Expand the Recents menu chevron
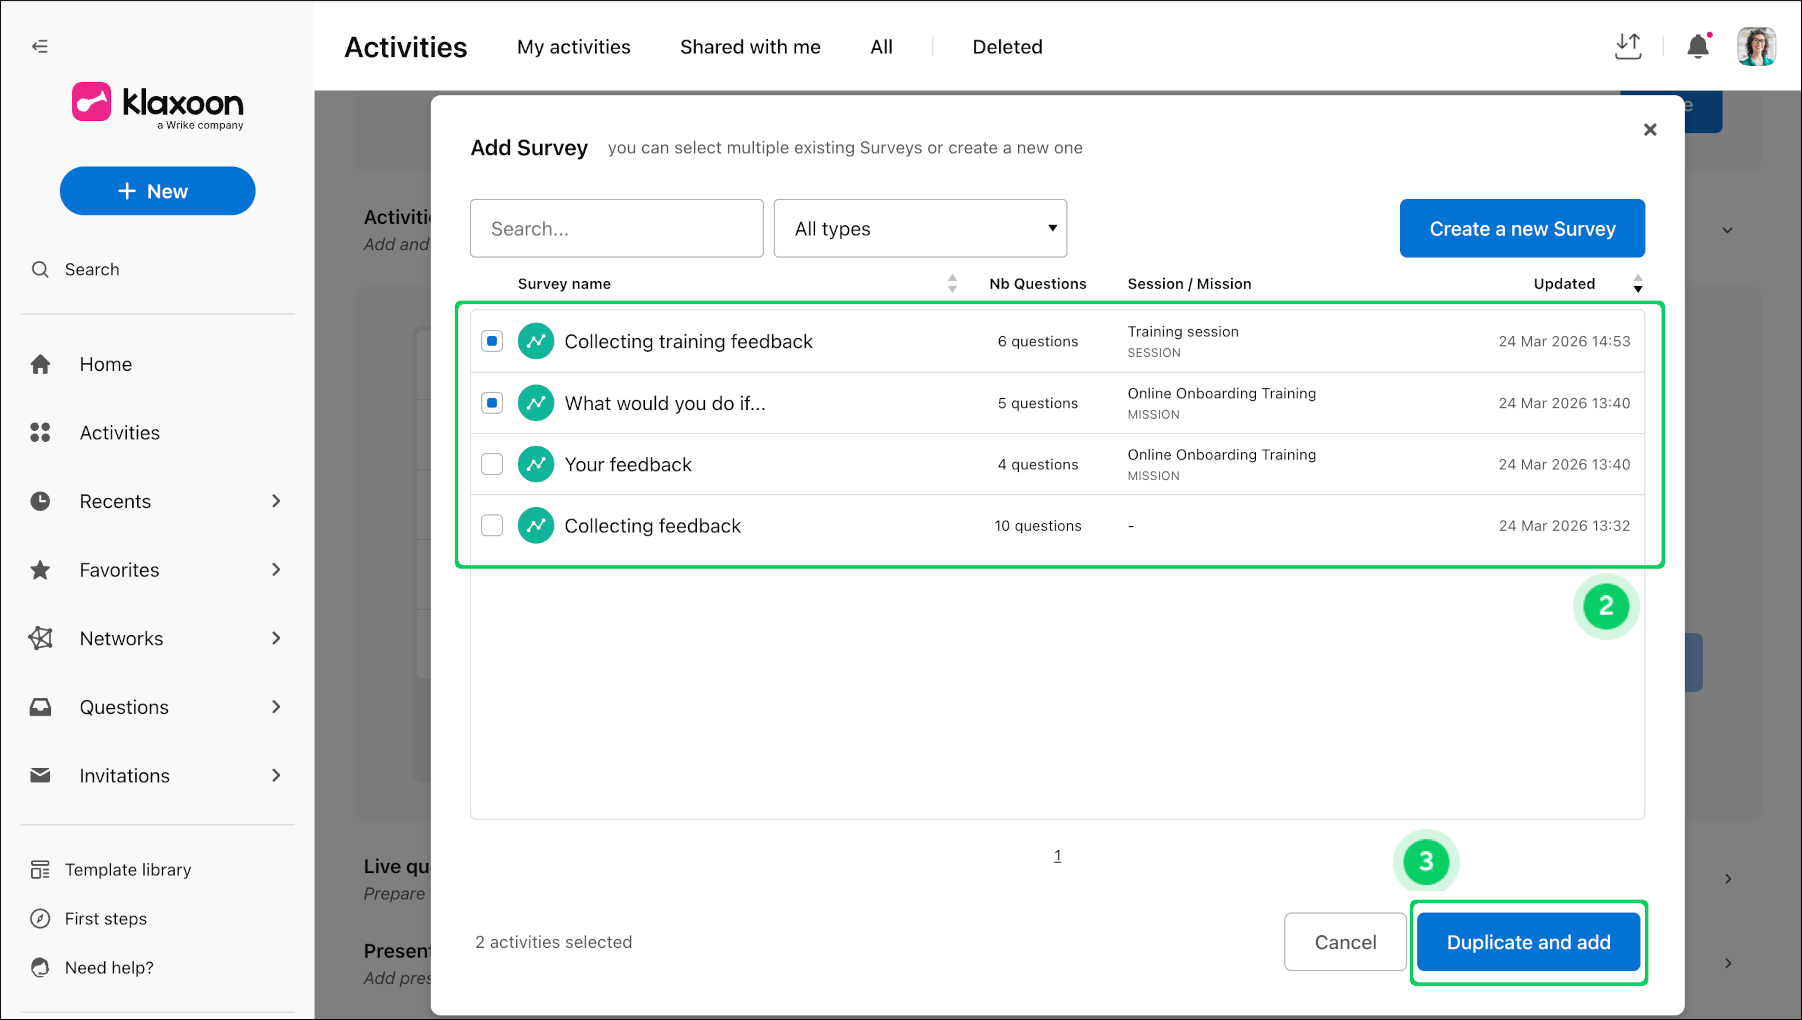The width and height of the screenshot is (1802, 1020). 276,501
